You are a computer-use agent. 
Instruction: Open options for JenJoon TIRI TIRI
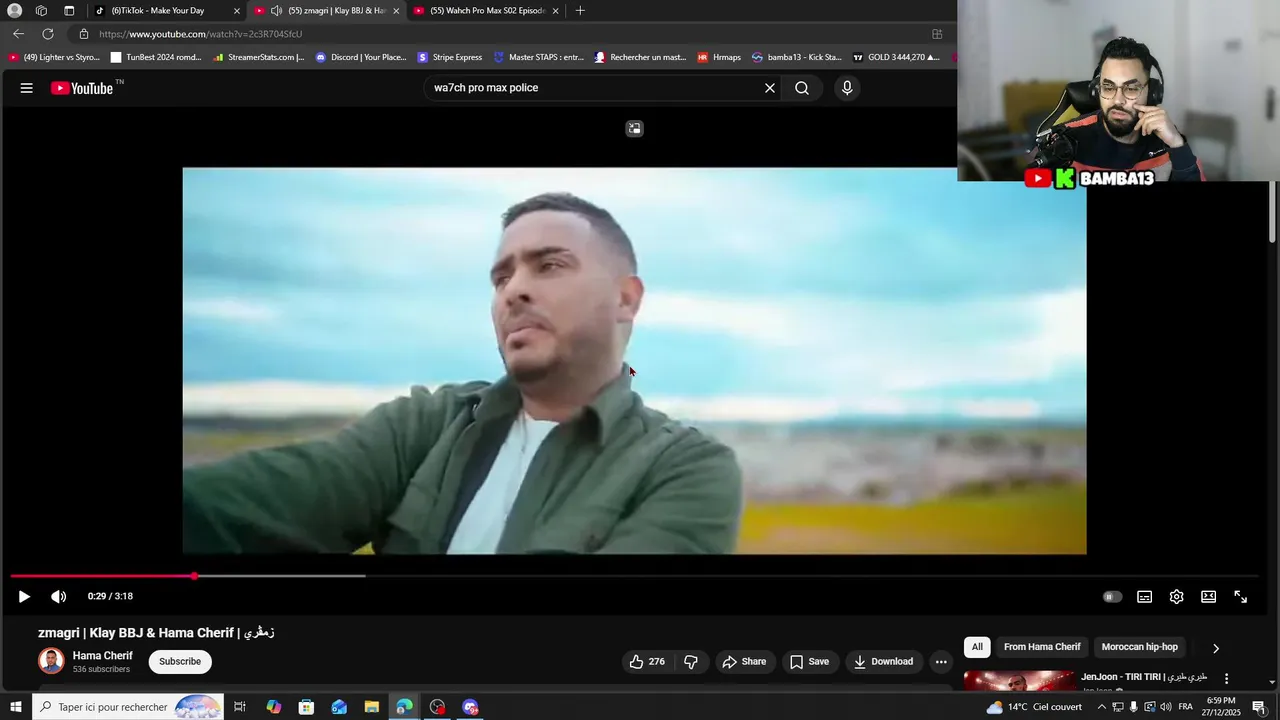click(1227, 679)
